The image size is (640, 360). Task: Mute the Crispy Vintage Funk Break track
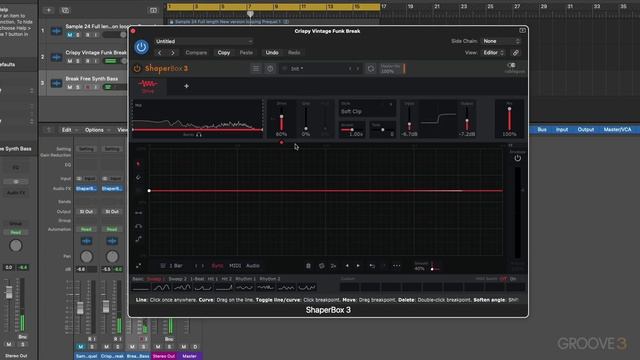[x=69, y=61]
